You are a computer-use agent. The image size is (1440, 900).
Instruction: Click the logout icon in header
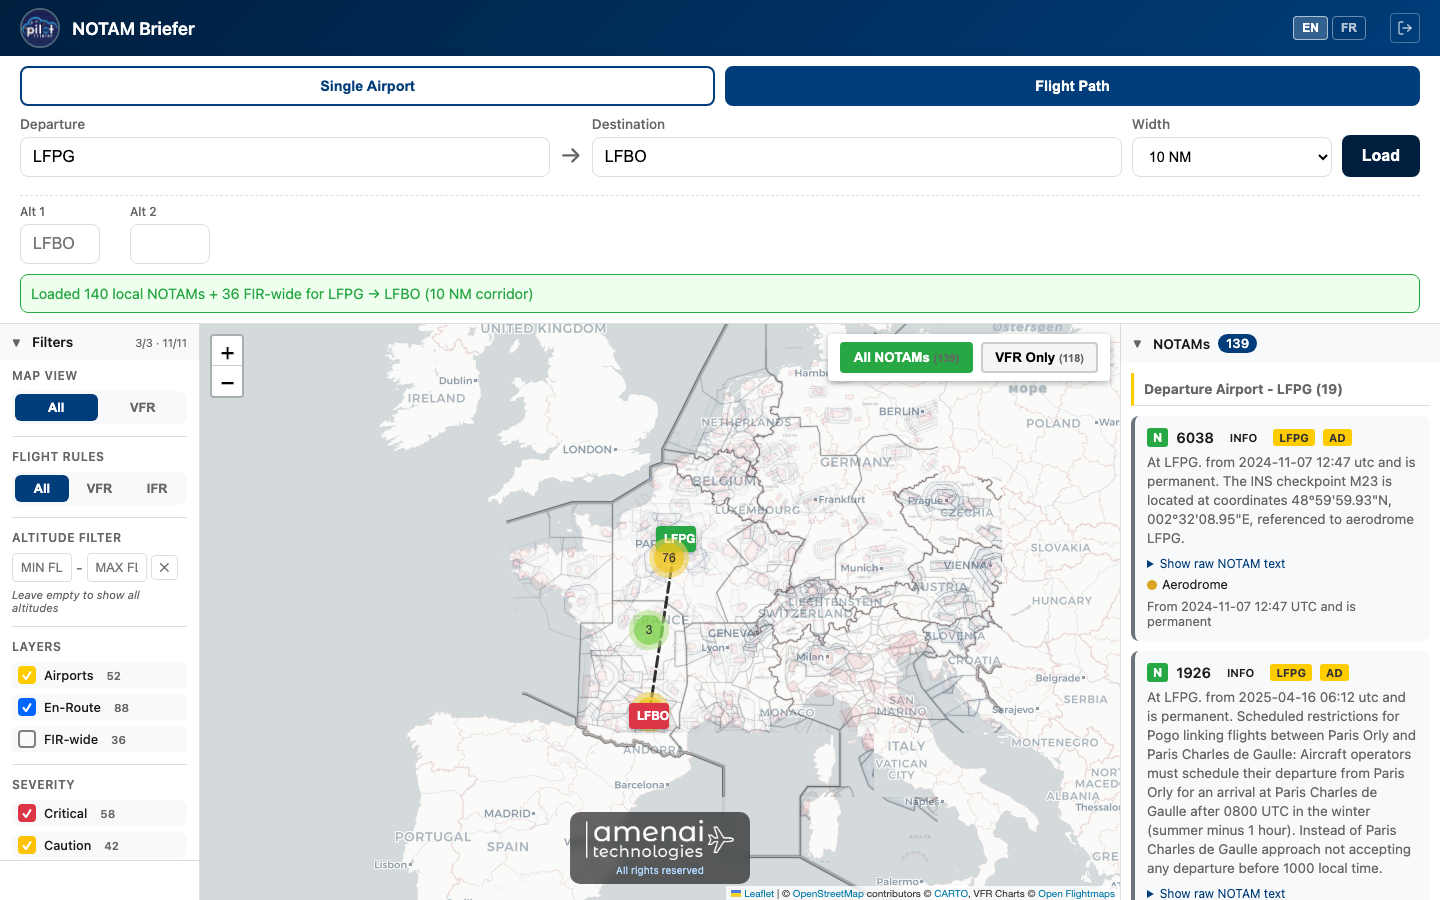point(1404,28)
